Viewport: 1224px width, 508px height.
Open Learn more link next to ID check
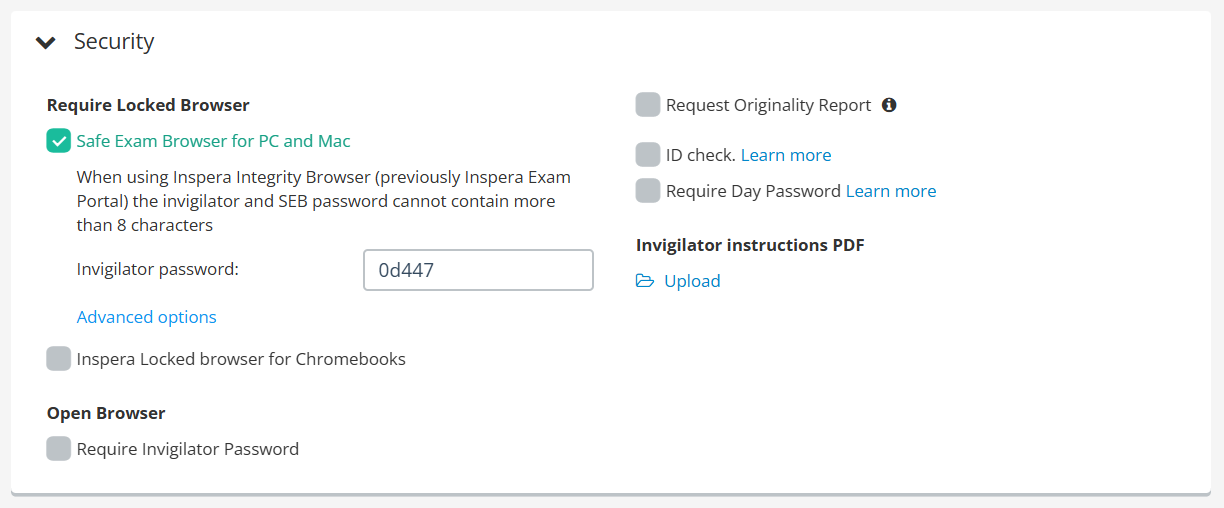point(786,155)
